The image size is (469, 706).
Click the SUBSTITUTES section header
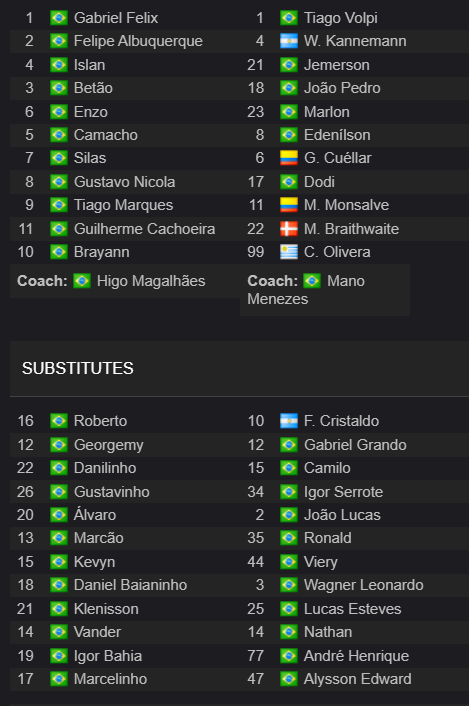[x=78, y=368]
